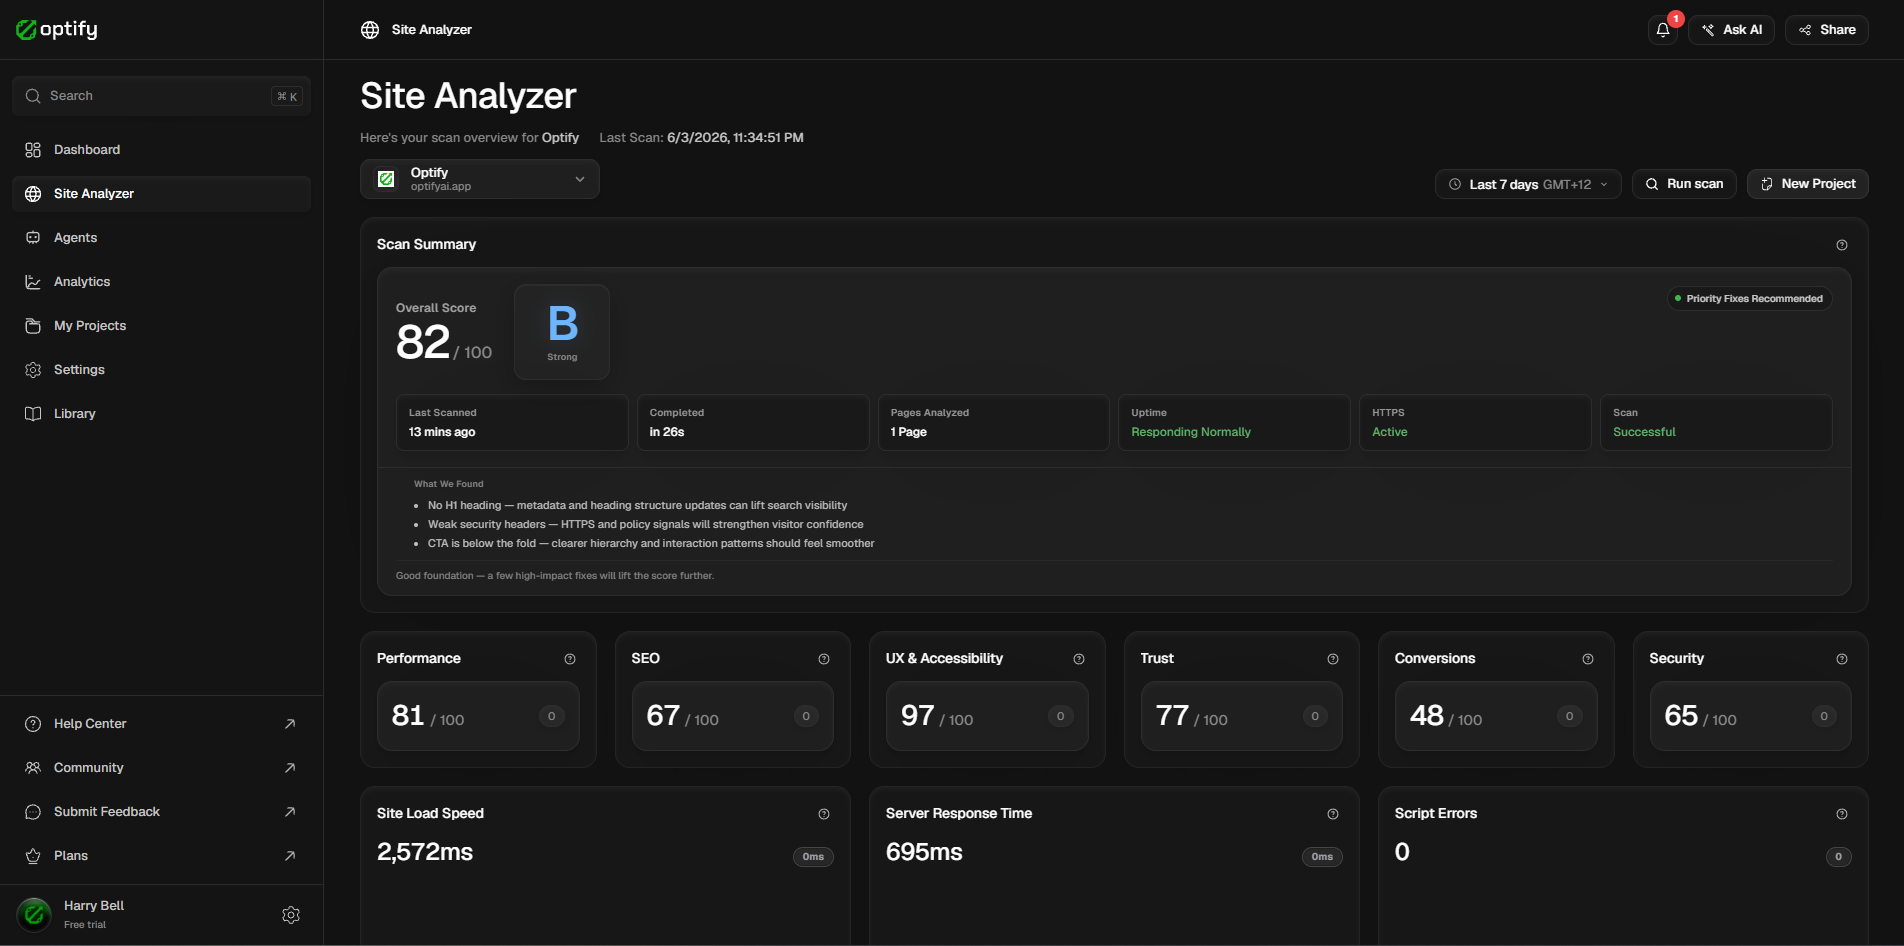Image resolution: width=1904 pixels, height=946 pixels.
Task: Click the Ask AI button
Action: click(1732, 30)
